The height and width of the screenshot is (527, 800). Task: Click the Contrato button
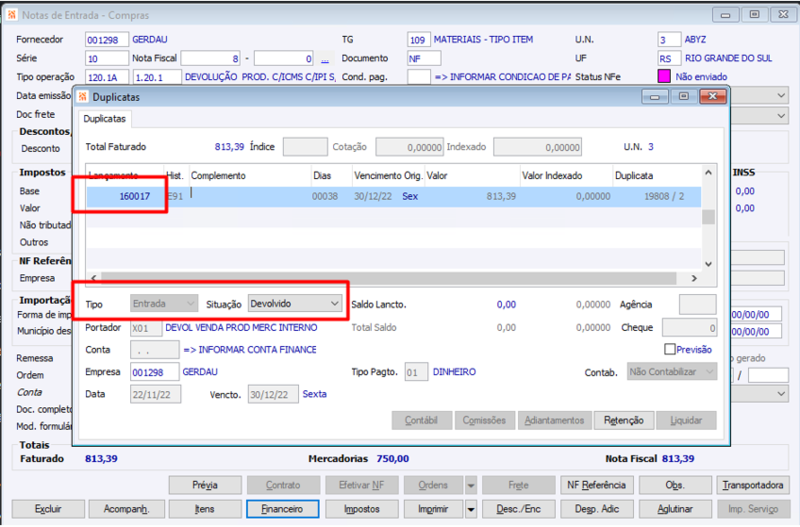pos(283,485)
